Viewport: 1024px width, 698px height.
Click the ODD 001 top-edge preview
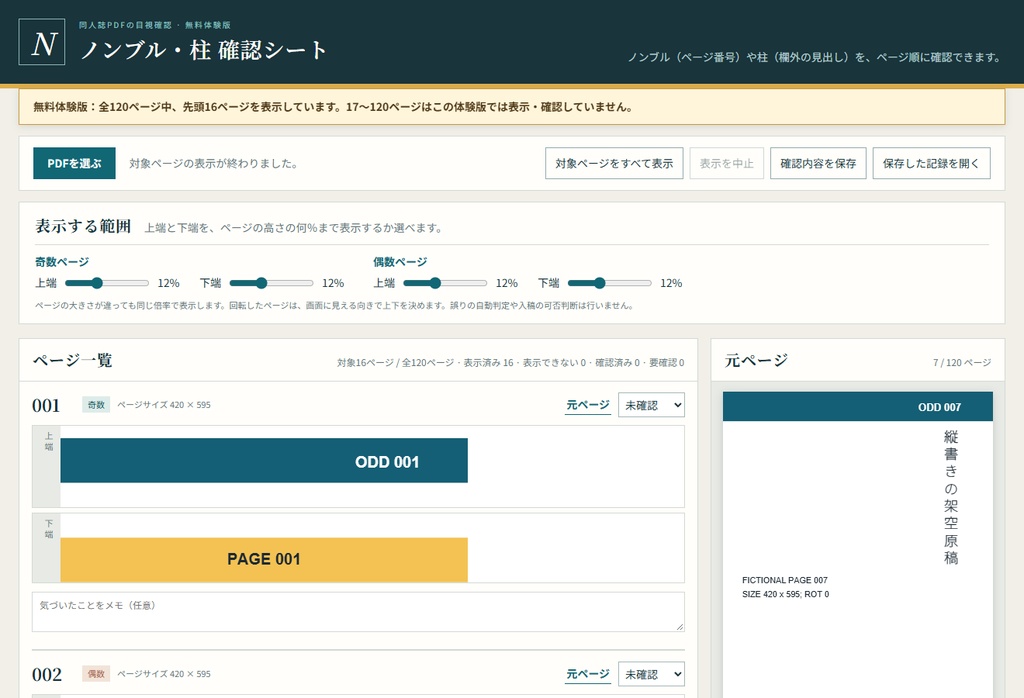(x=264, y=460)
